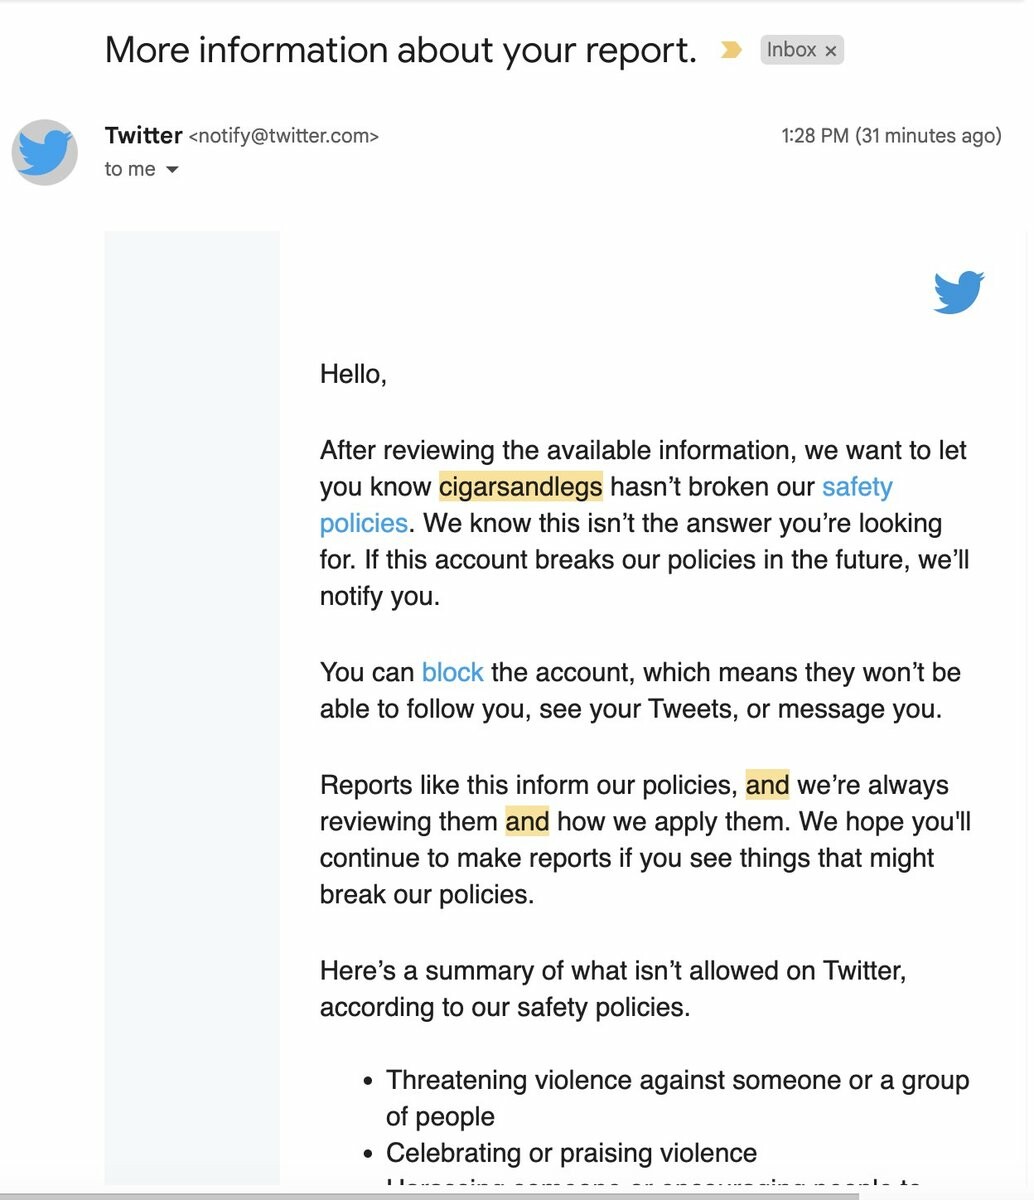
Task: Click the highlighted "cigarsandlegs" username
Action: click(x=520, y=487)
